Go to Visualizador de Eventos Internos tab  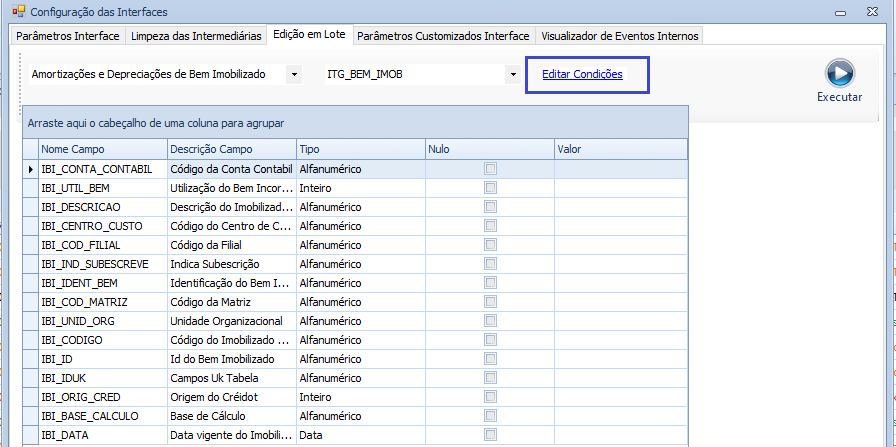619,36
